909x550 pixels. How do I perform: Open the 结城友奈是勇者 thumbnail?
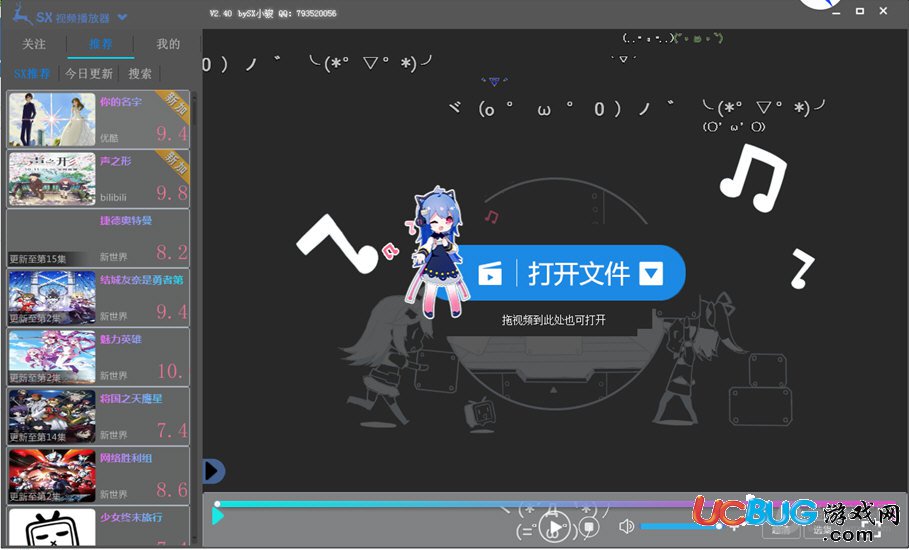point(52,297)
